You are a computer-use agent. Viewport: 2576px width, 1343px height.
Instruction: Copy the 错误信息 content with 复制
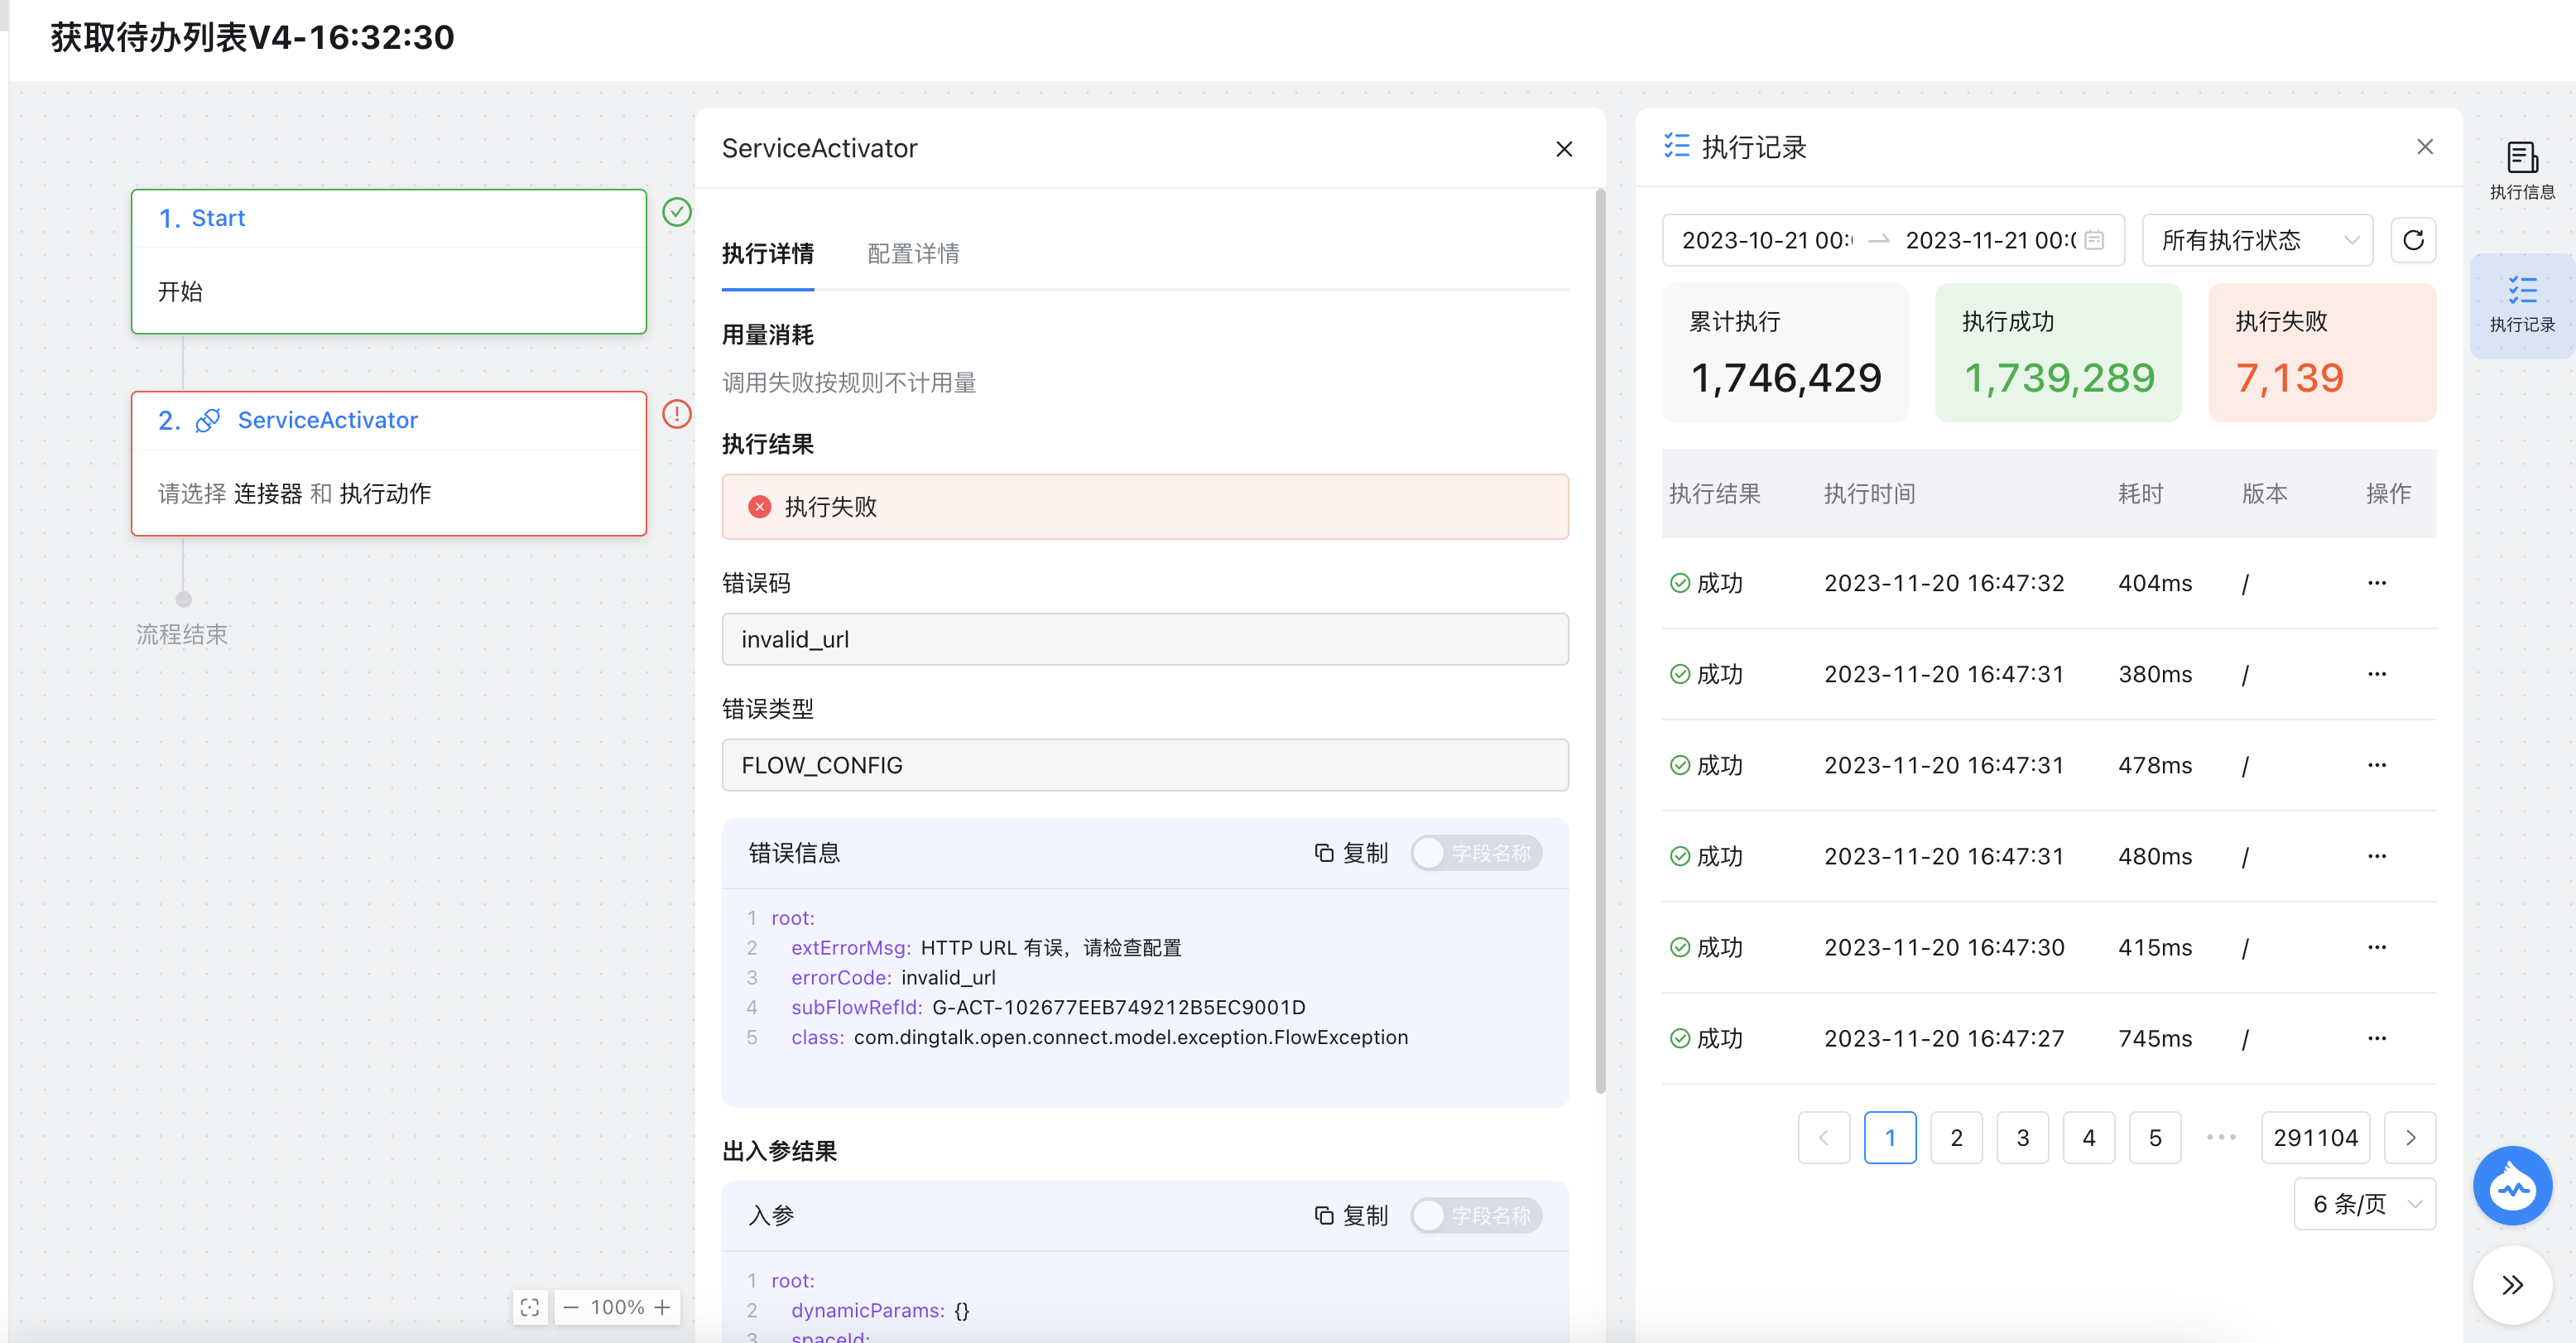coord(1351,853)
